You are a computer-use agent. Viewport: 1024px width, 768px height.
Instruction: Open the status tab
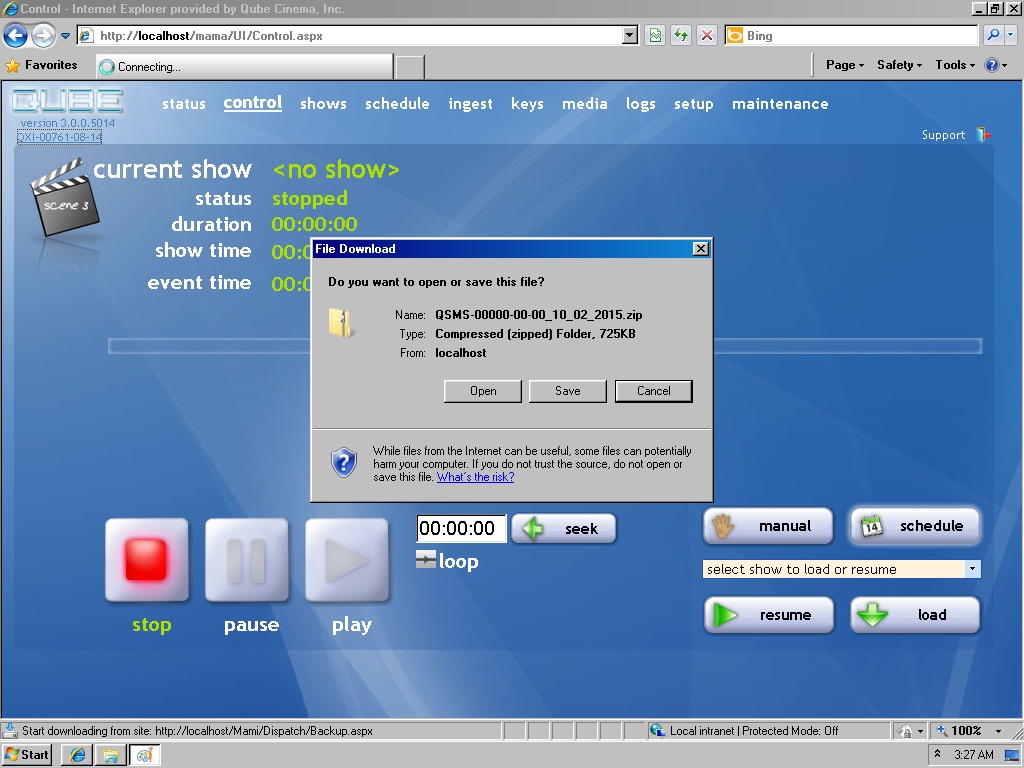coord(184,104)
